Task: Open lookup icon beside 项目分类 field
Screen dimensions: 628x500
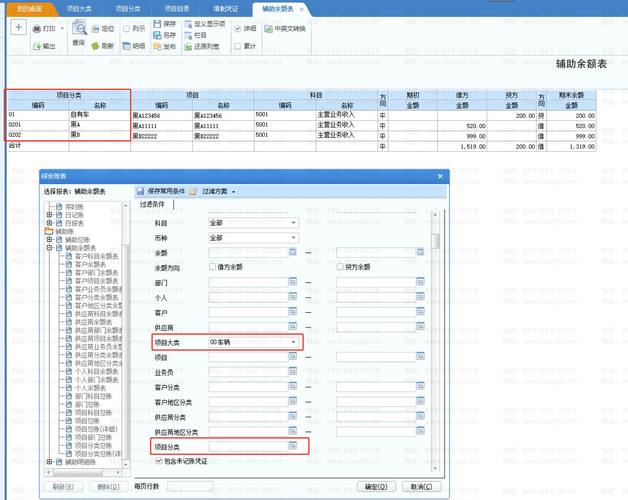Action: tap(293, 445)
